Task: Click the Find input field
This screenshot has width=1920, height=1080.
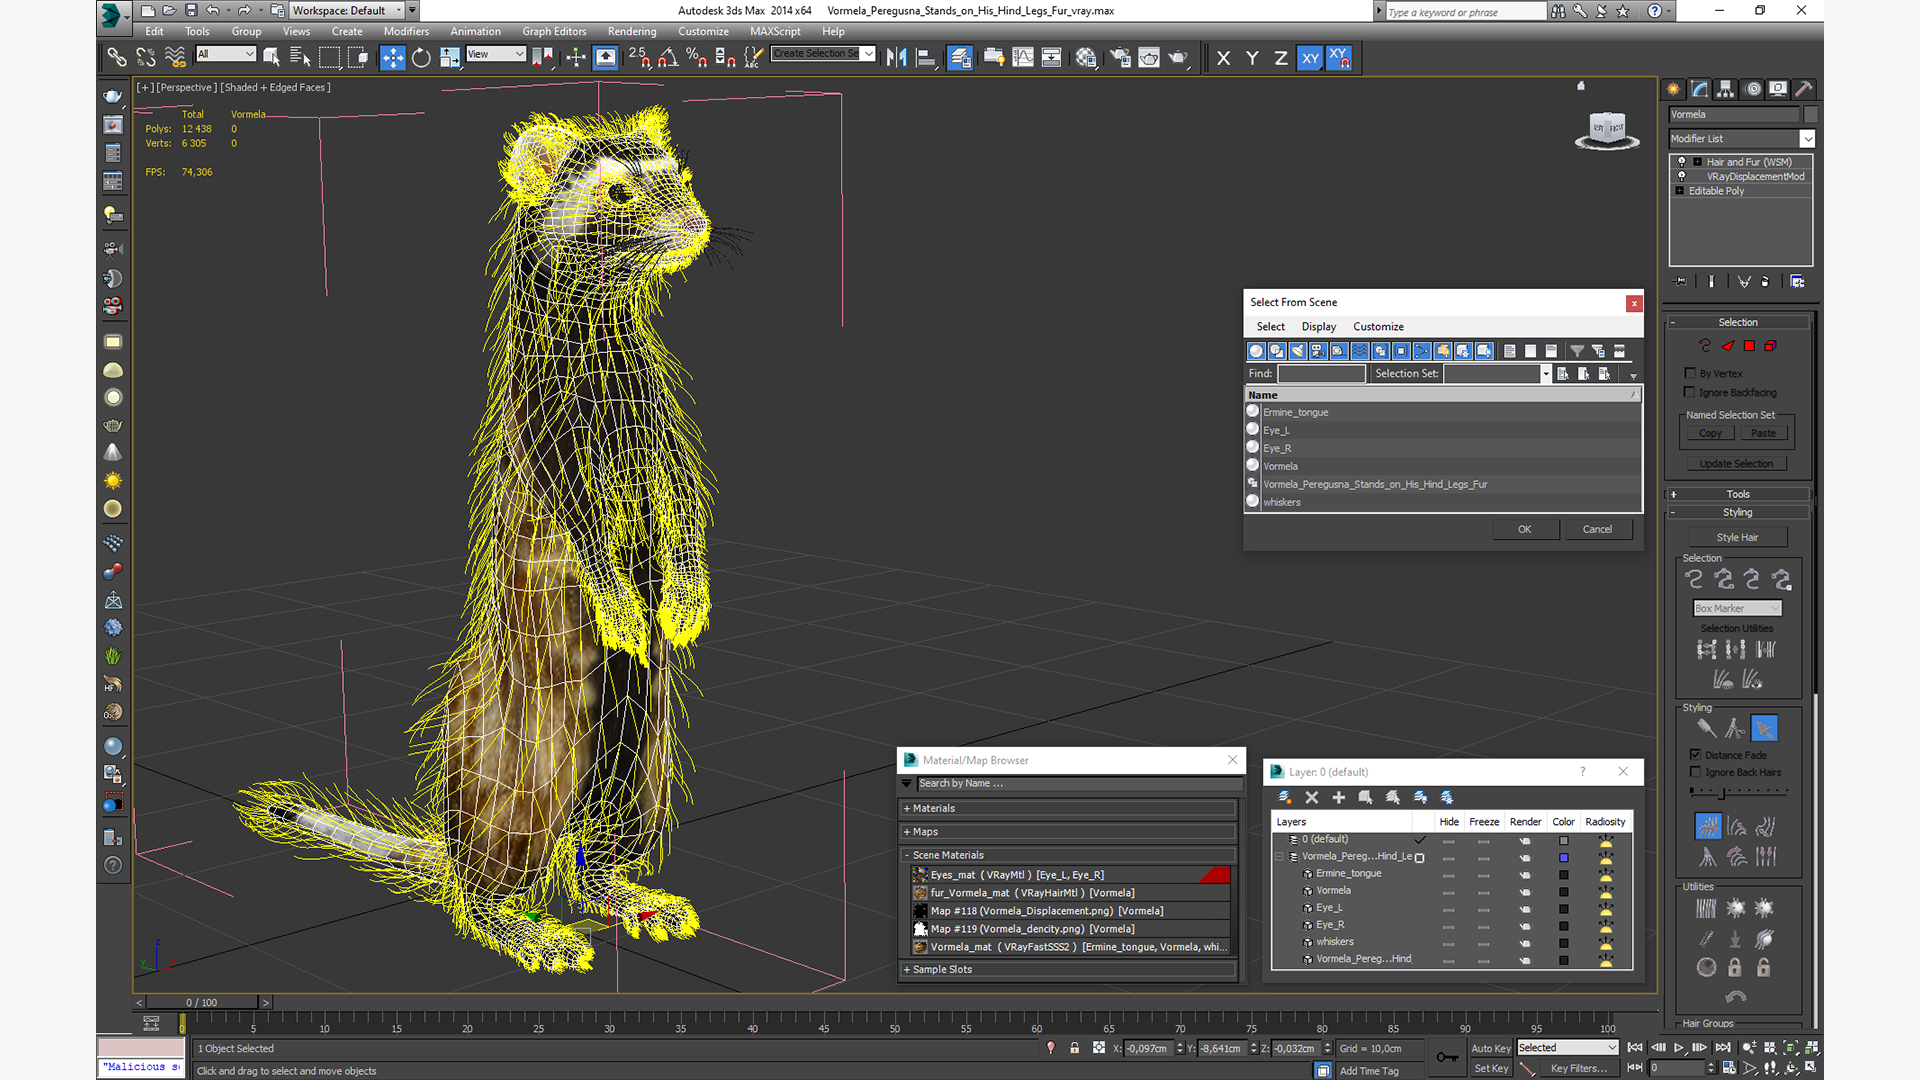Action: click(x=1321, y=374)
